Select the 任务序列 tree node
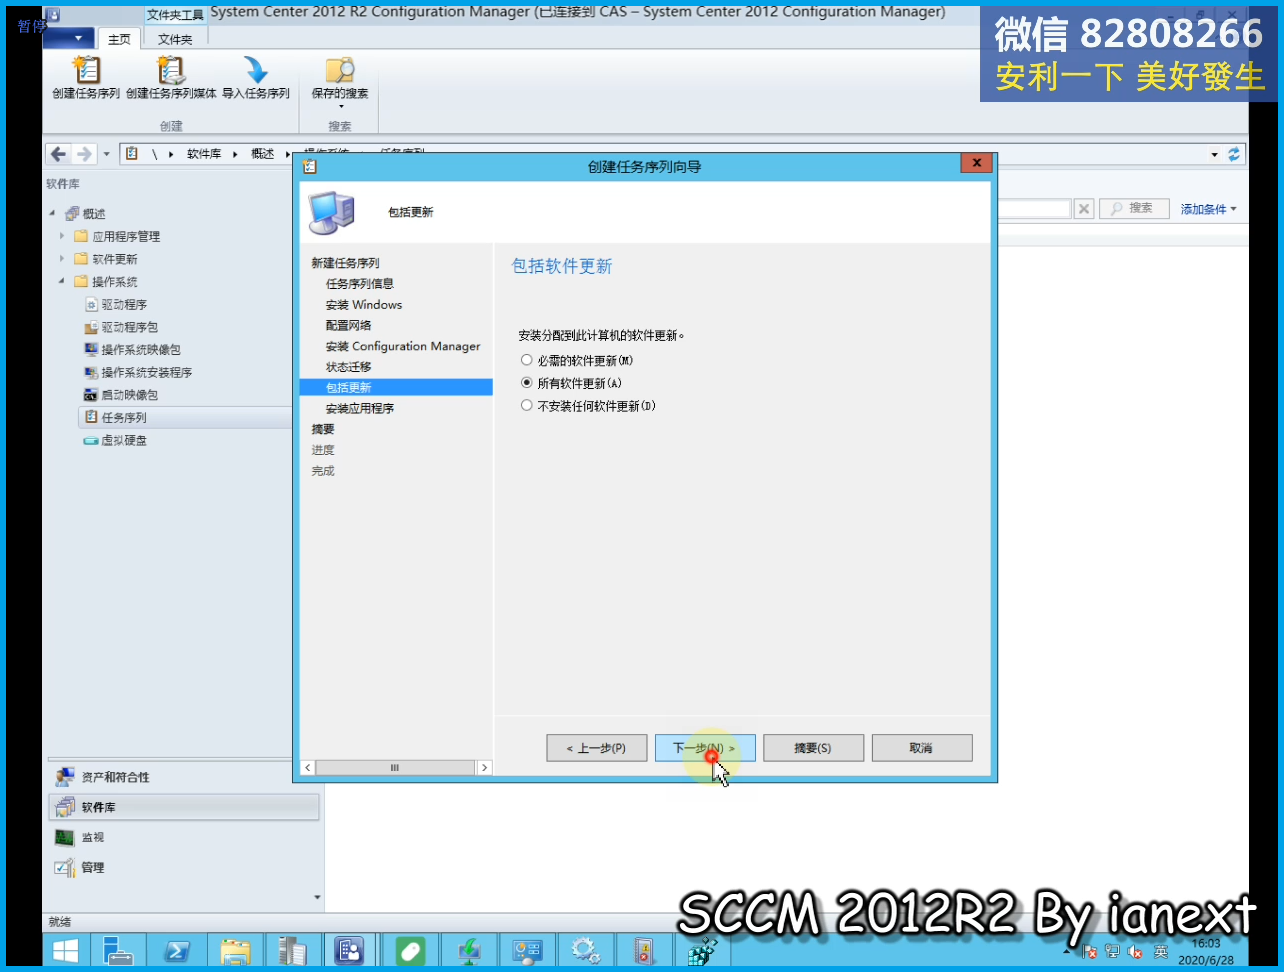The width and height of the screenshot is (1284, 972). pos(124,418)
